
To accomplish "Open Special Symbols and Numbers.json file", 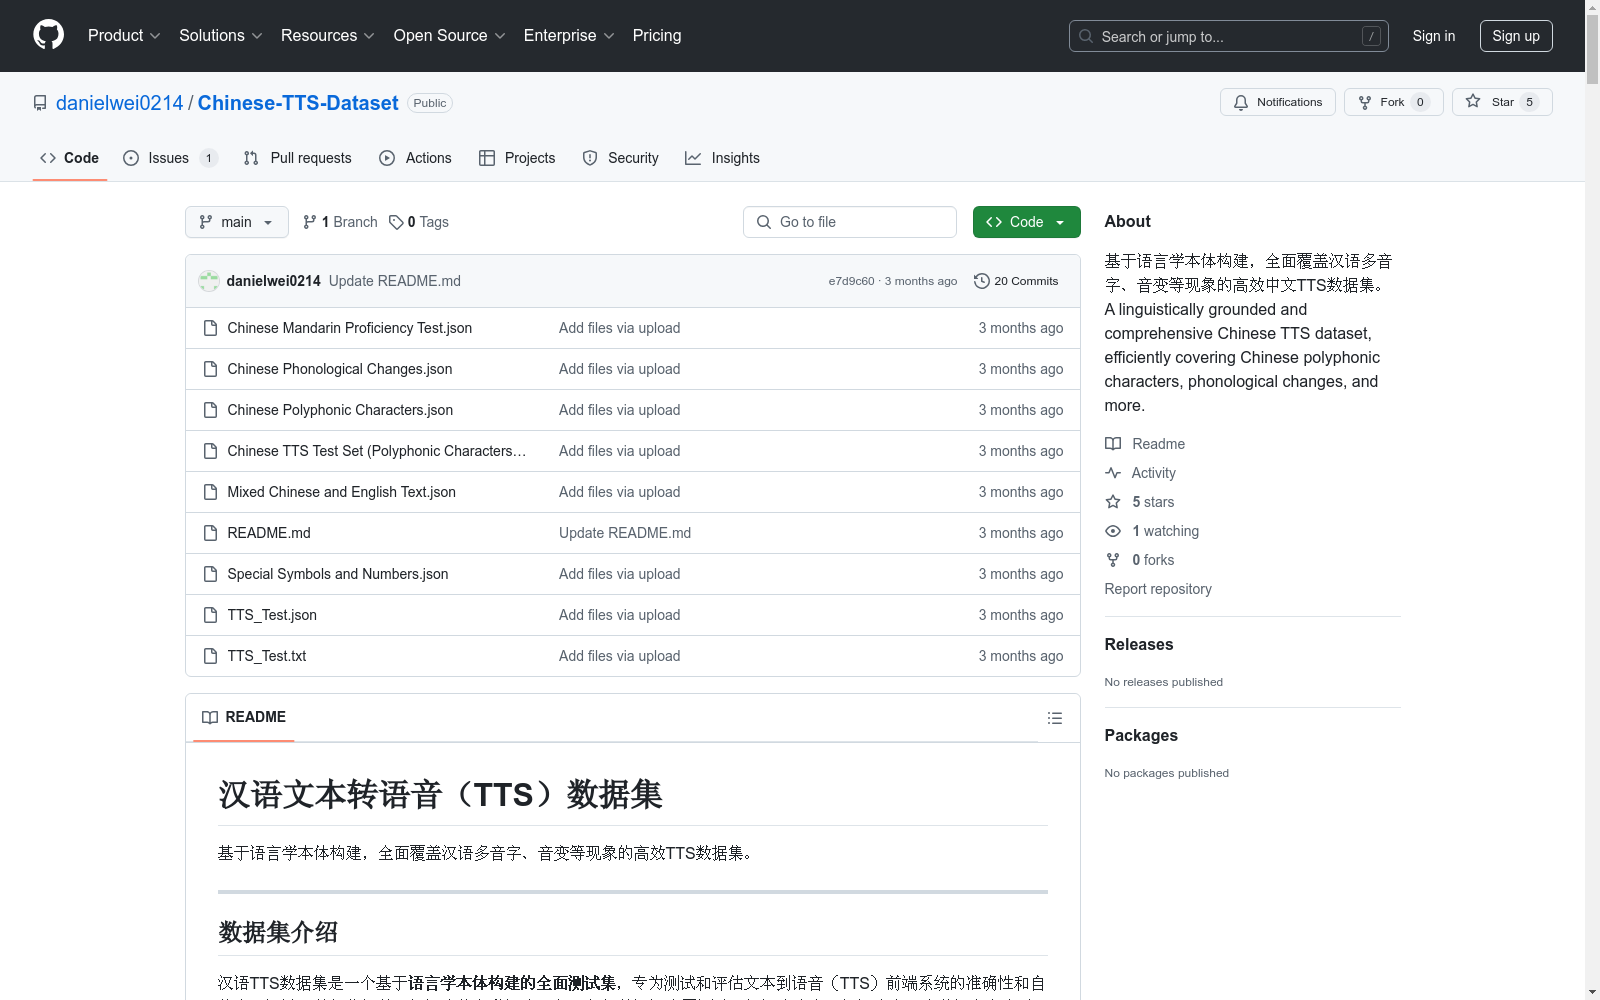I will [x=338, y=574].
